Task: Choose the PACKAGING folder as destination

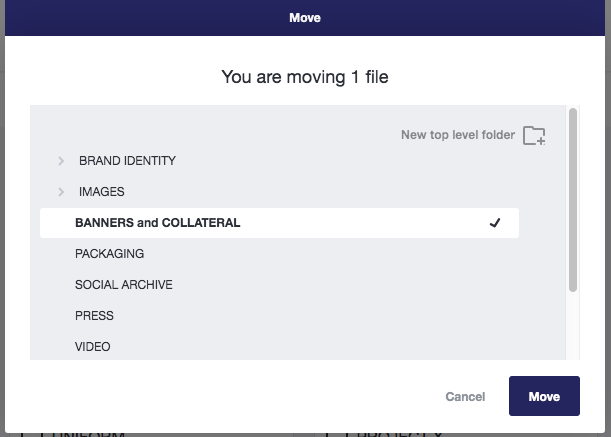Action: pos(109,254)
